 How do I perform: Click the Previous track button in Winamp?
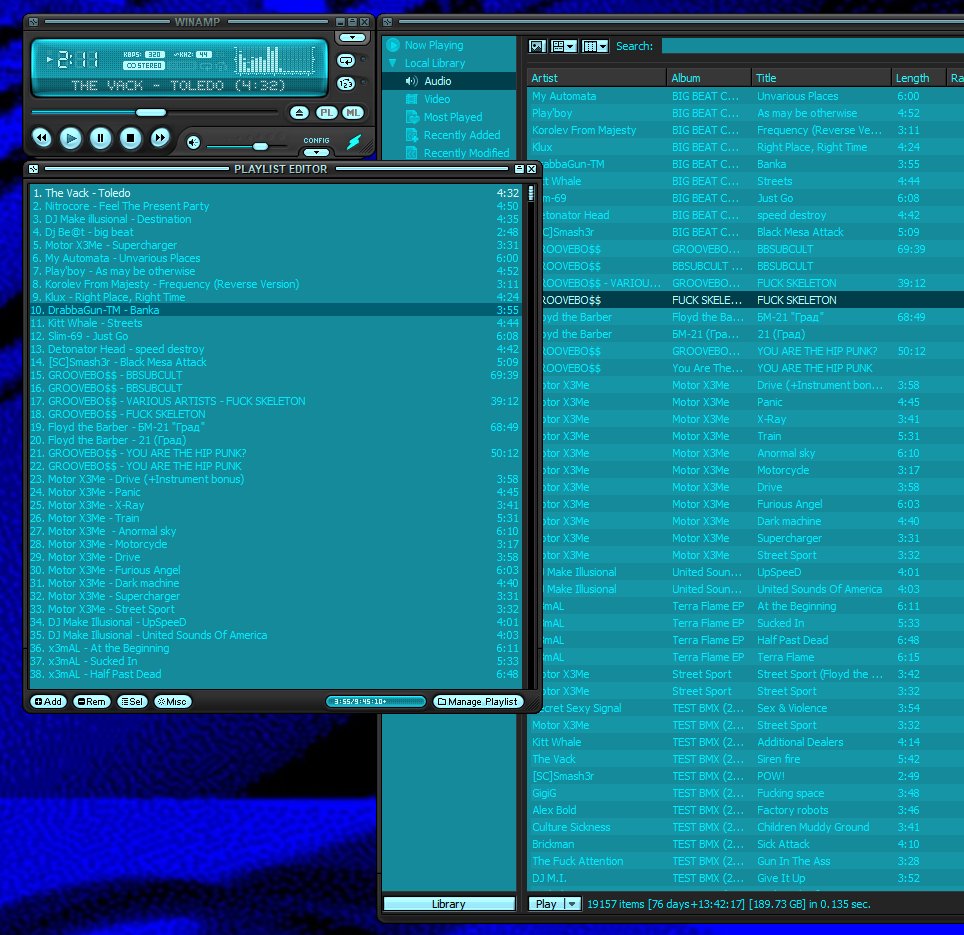[x=41, y=138]
